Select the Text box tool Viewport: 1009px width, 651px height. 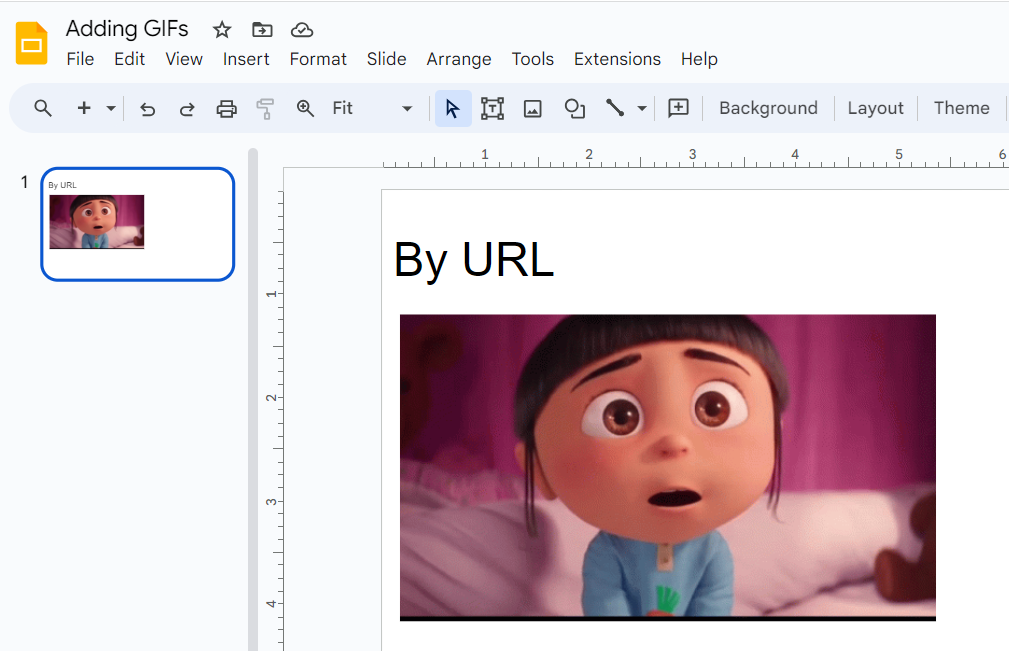(x=492, y=108)
